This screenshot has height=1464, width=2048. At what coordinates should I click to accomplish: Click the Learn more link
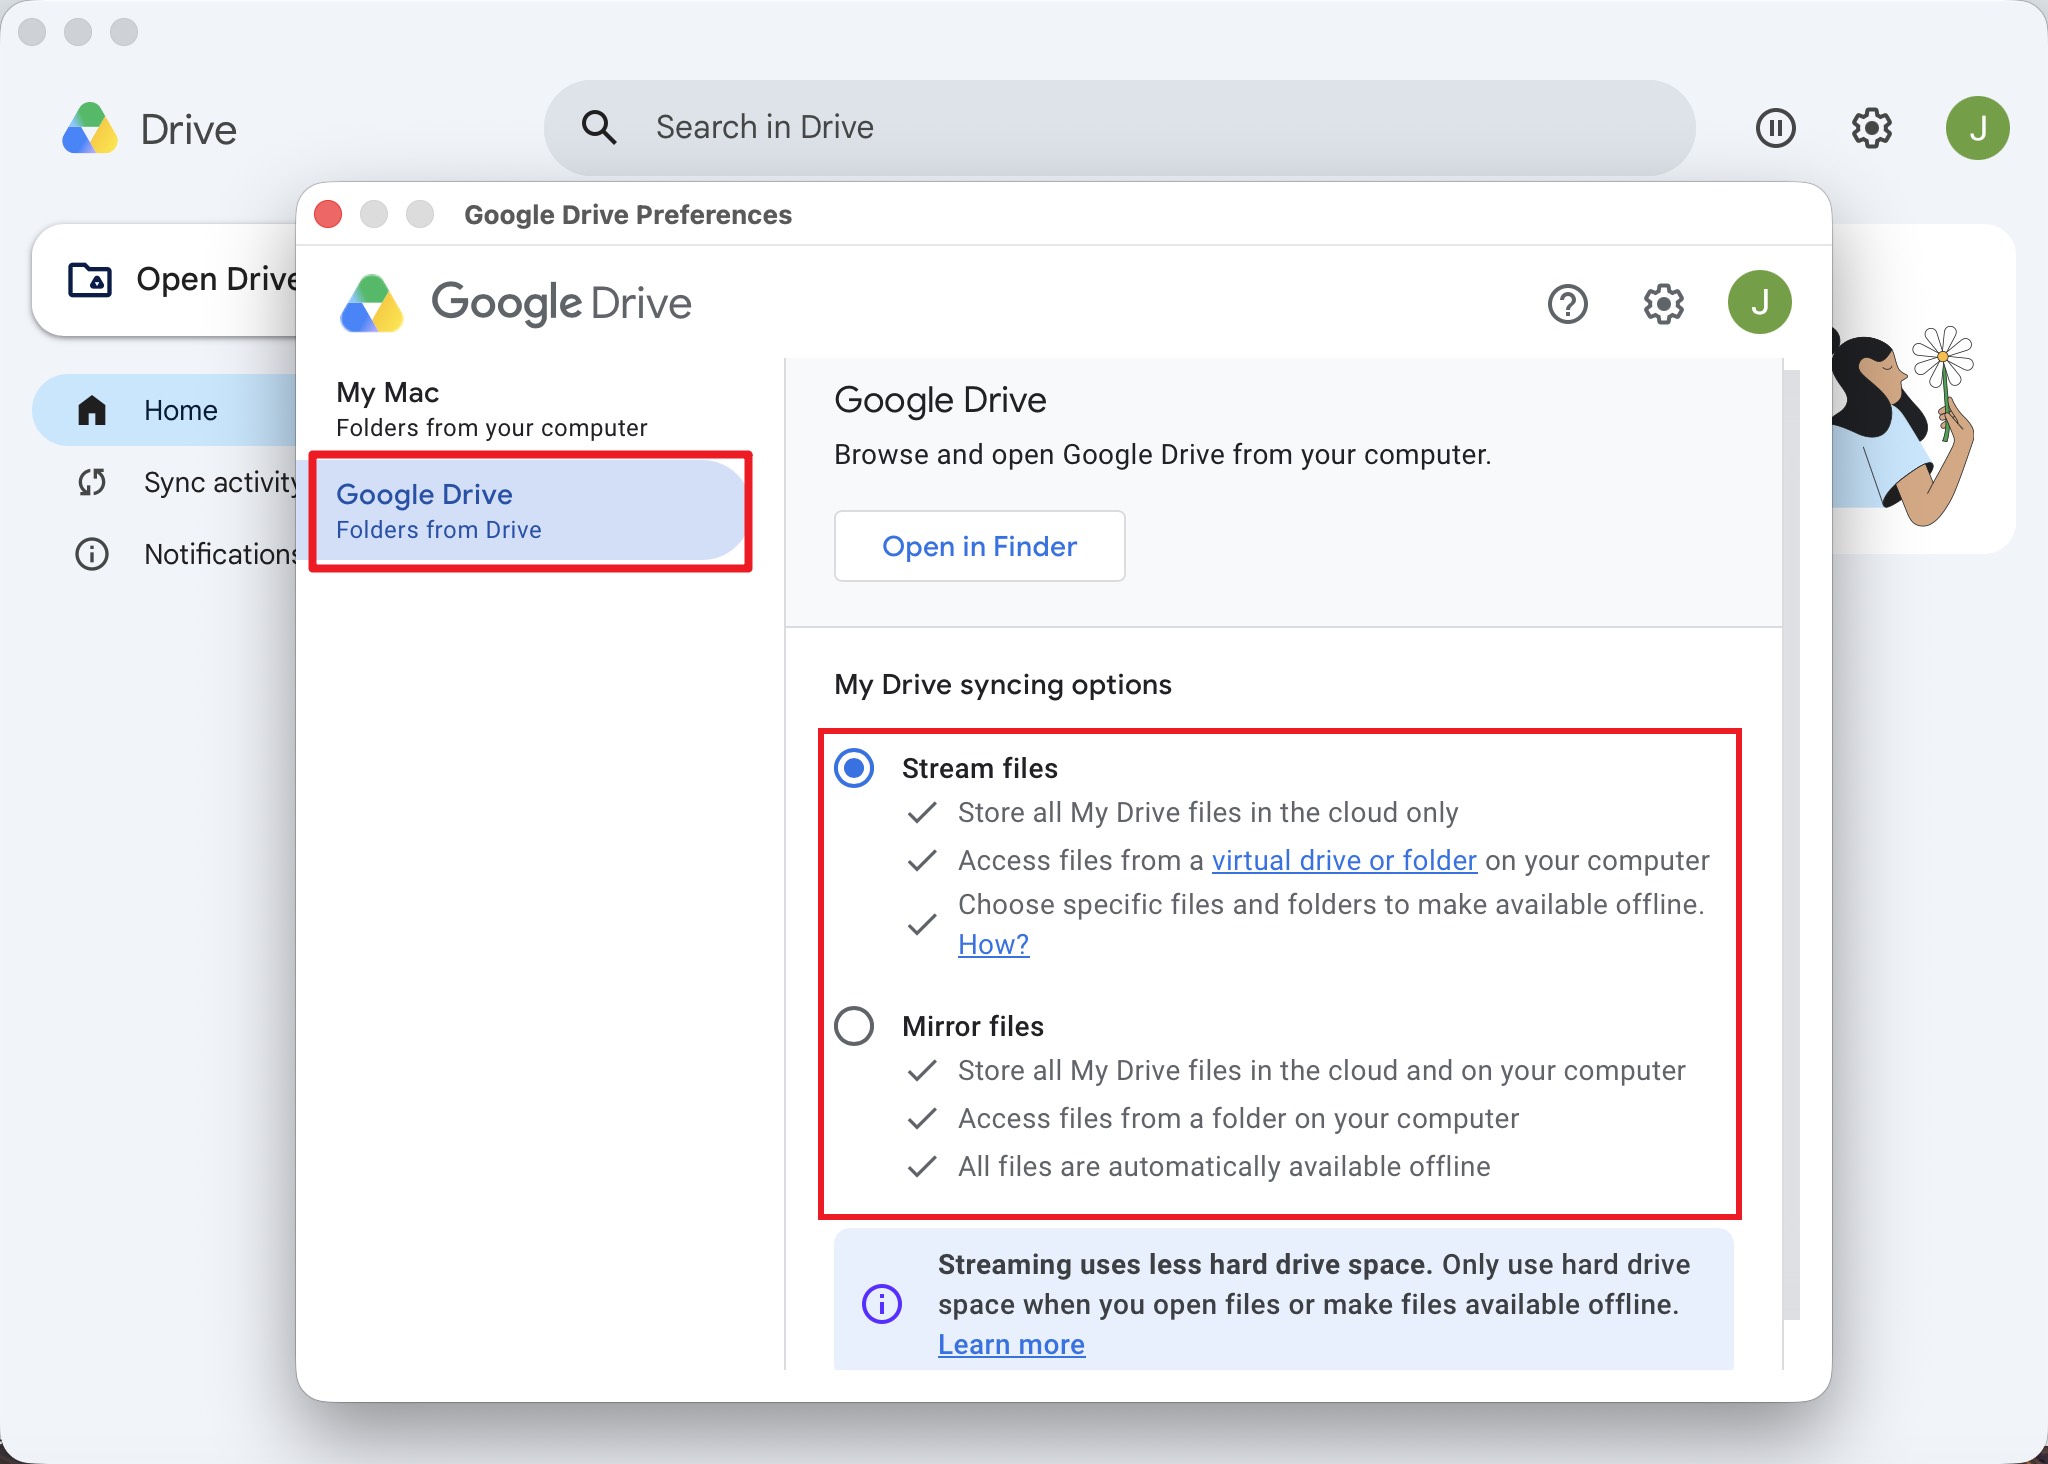pyautogui.click(x=1011, y=1344)
